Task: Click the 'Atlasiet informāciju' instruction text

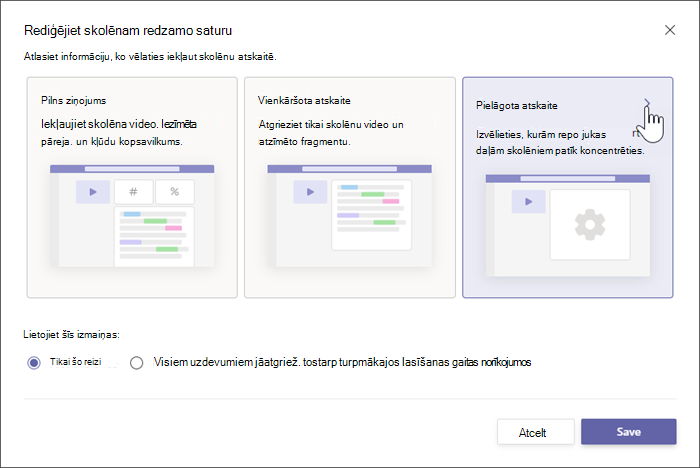Action: [x=150, y=57]
